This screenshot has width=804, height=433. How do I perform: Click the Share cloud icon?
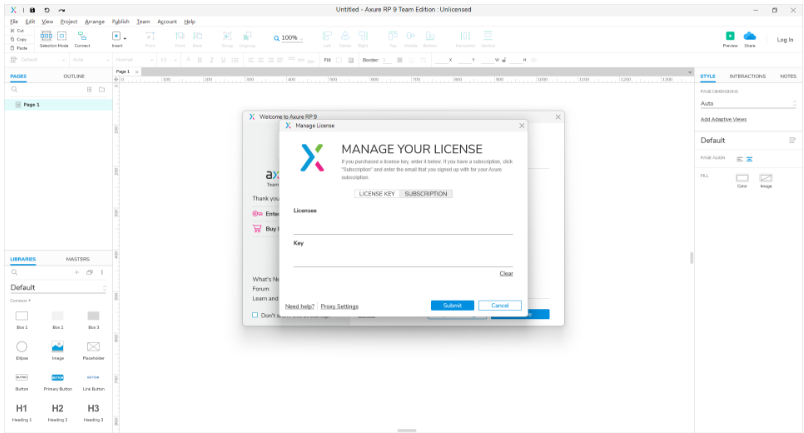tap(750, 36)
